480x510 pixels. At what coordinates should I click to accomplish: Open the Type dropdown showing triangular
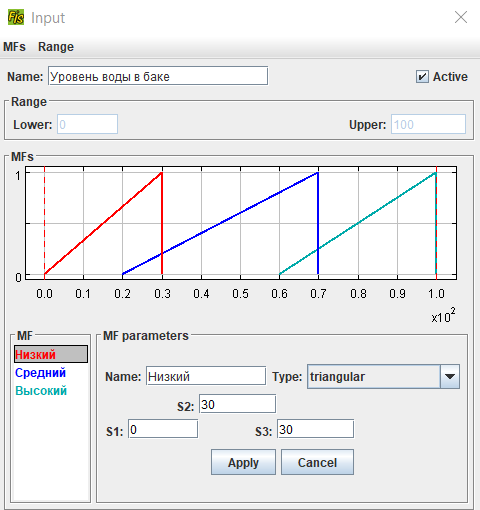[x=383, y=377]
